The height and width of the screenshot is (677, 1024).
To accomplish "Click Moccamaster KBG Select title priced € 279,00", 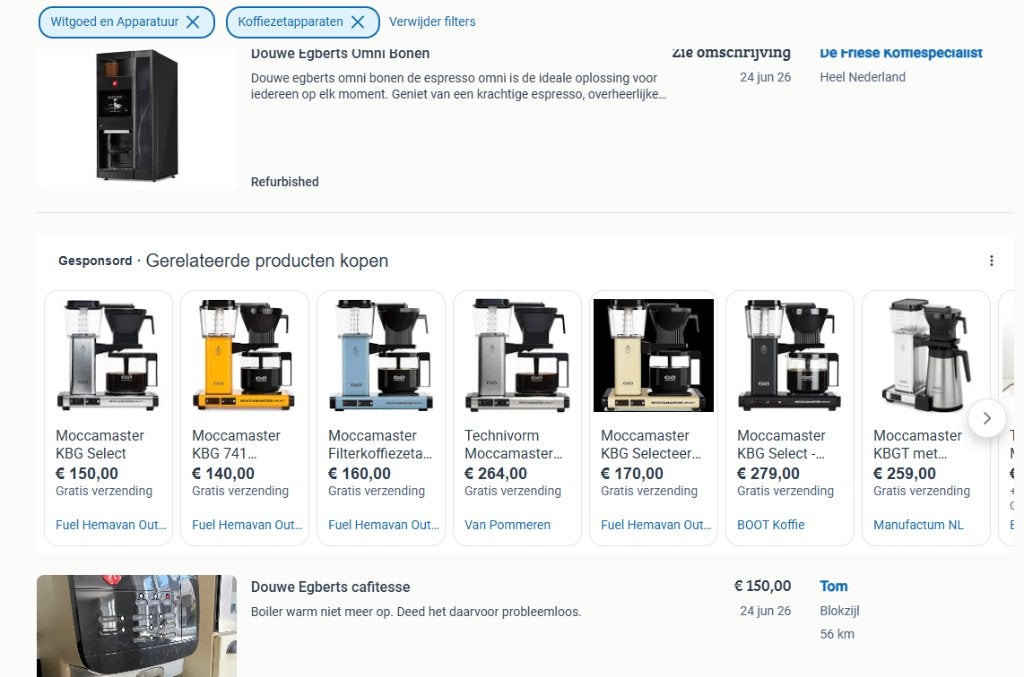I will [x=781, y=445].
